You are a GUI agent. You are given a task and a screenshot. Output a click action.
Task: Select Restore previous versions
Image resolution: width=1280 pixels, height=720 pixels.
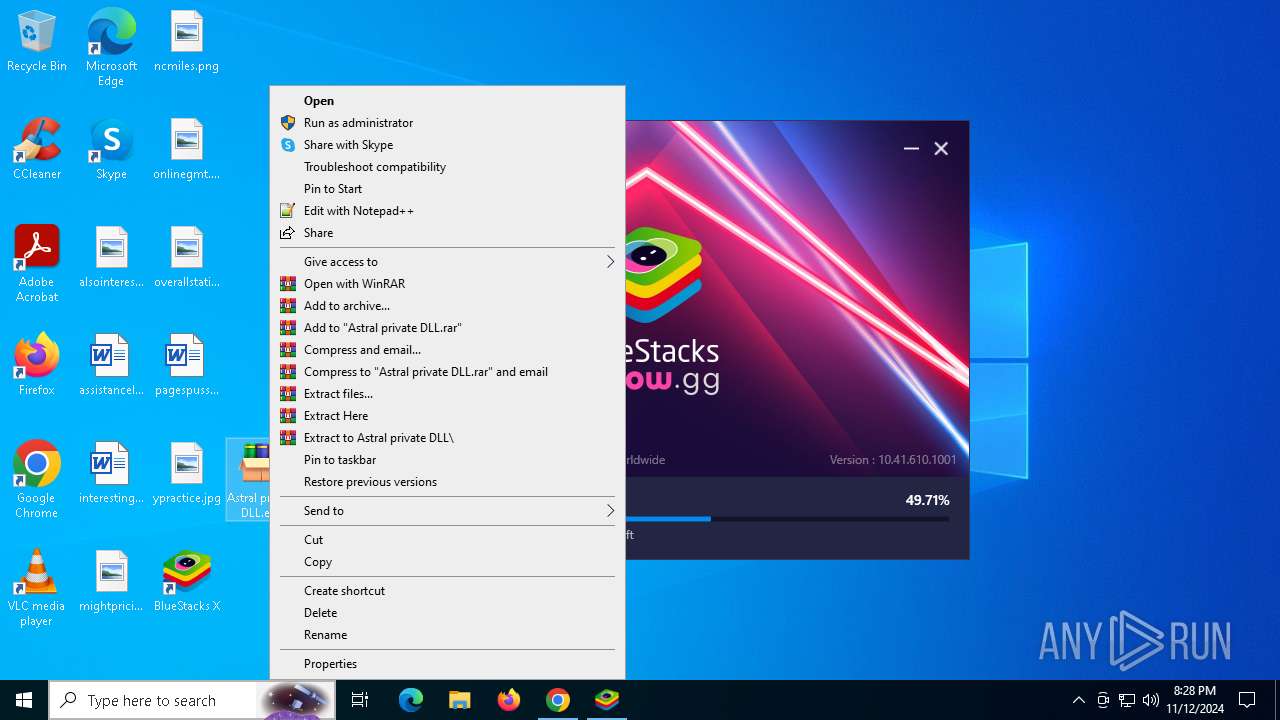(447, 482)
